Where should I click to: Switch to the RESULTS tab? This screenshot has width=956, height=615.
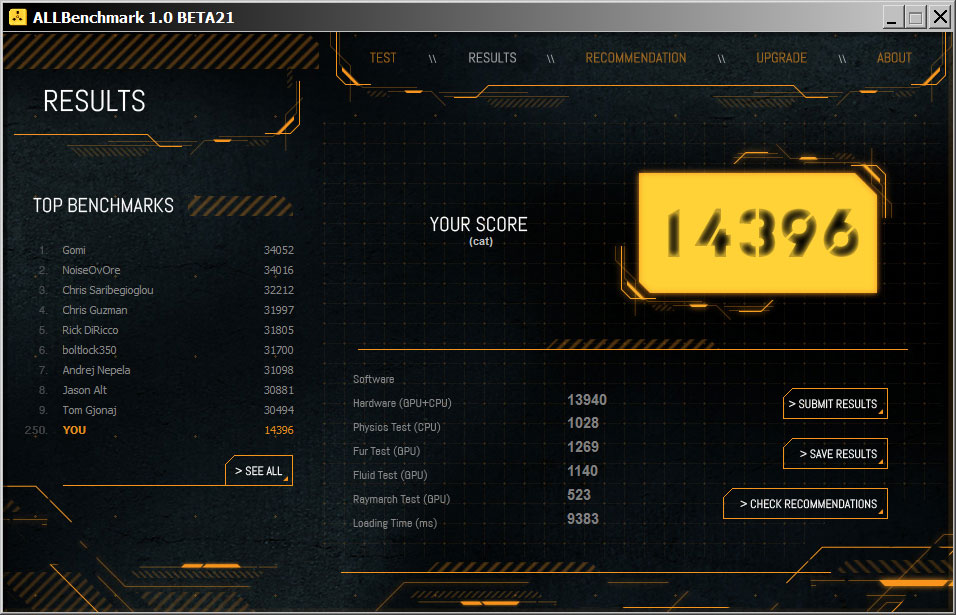pyautogui.click(x=492, y=58)
